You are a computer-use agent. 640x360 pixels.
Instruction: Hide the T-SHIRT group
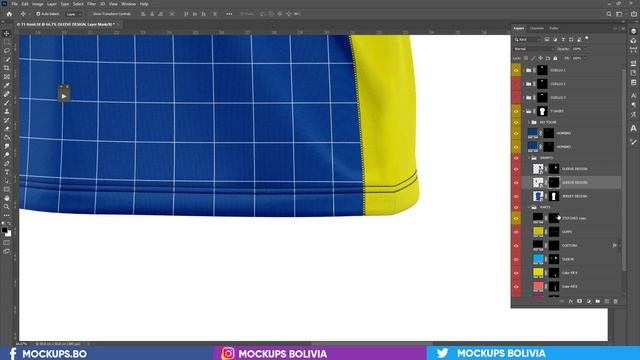(516, 111)
